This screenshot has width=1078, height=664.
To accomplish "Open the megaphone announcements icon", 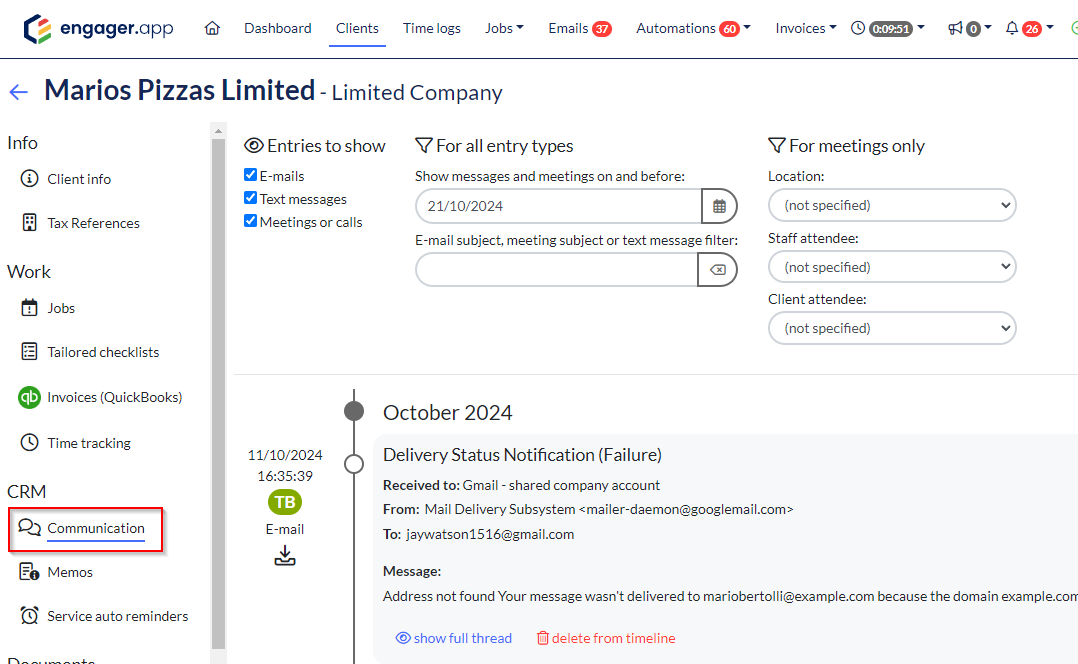I will tap(955, 28).
